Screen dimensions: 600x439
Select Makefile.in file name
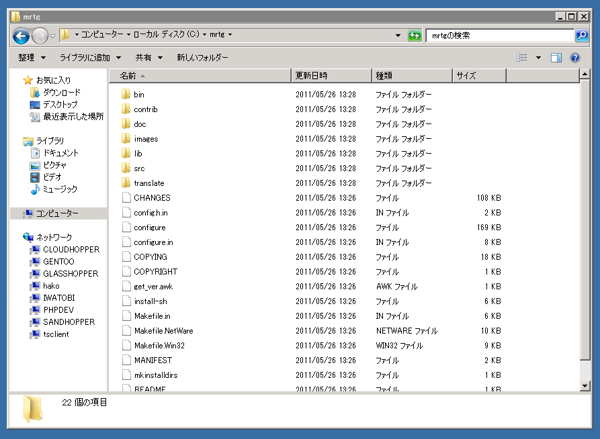coord(152,316)
